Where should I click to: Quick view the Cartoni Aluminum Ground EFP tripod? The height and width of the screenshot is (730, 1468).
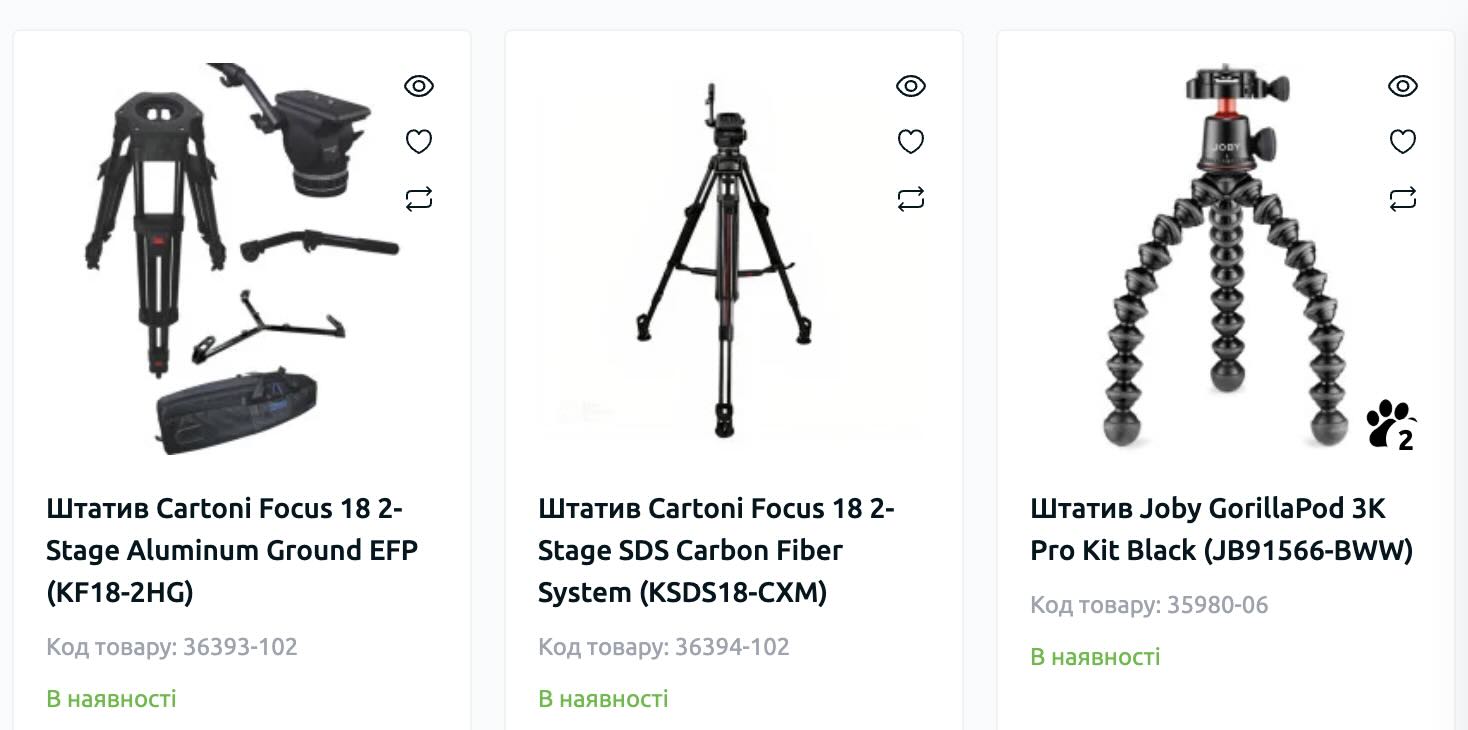419,86
